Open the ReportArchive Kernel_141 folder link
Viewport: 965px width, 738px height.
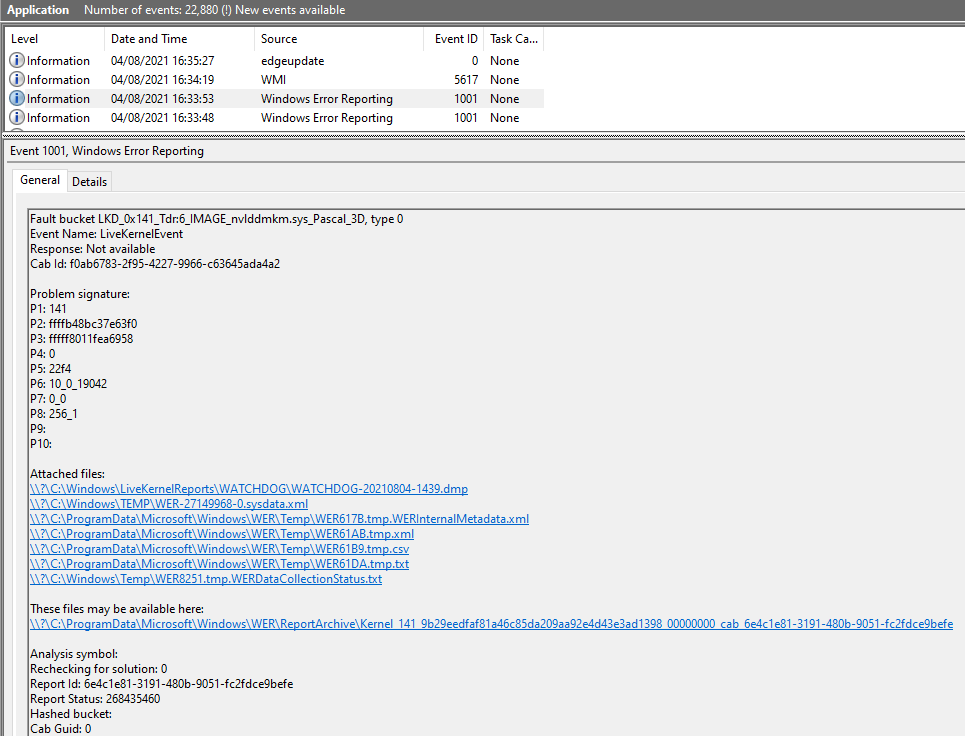tap(491, 624)
